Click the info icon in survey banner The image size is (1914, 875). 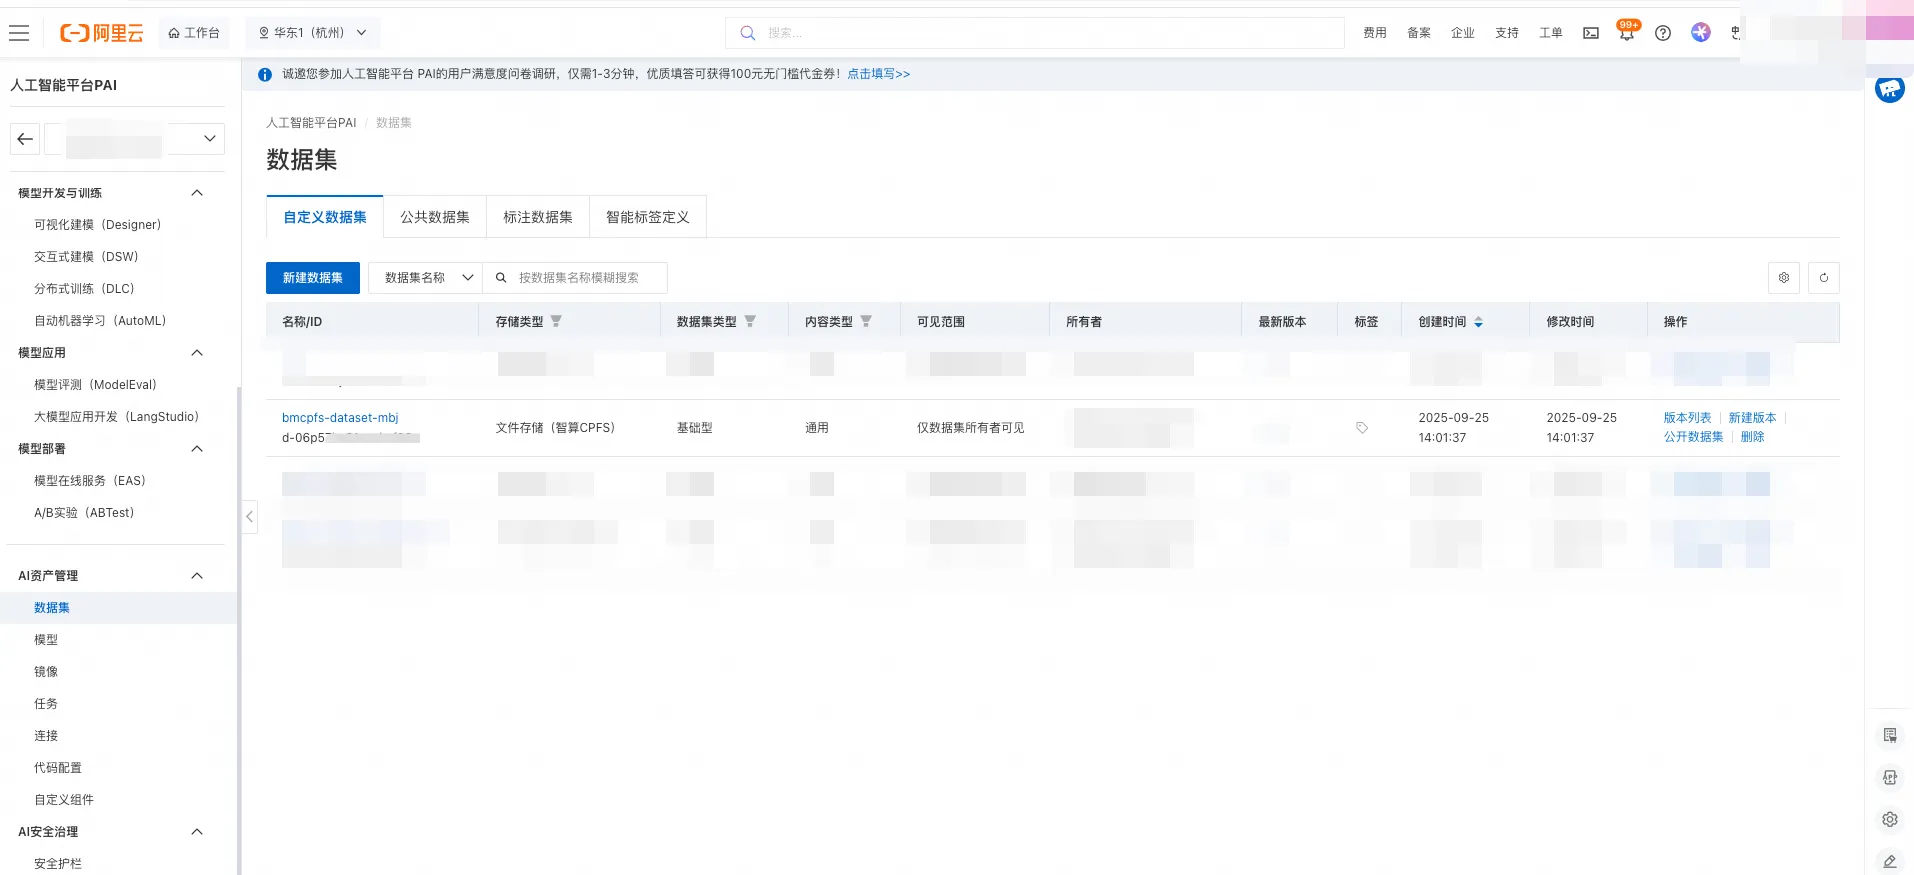click(x=265, y=75)
